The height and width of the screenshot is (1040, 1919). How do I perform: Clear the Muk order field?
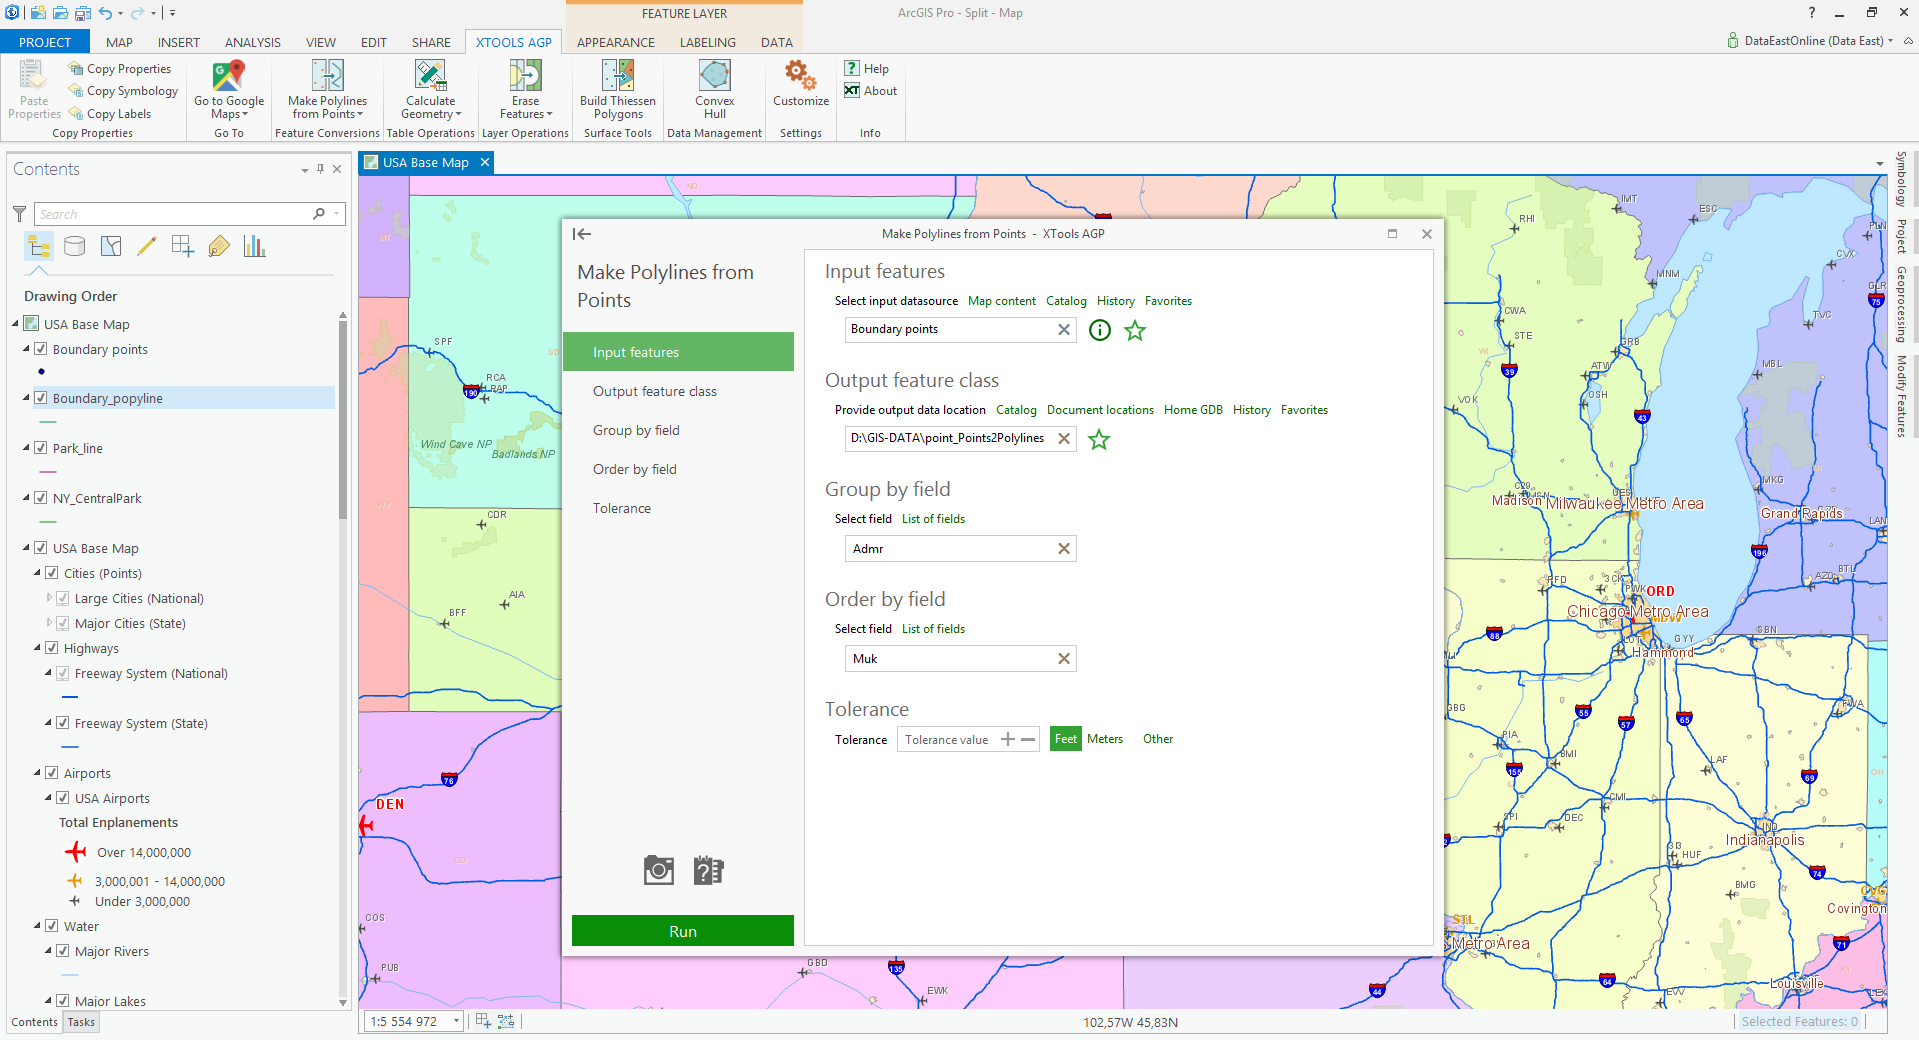click(x=1064, y=659)
